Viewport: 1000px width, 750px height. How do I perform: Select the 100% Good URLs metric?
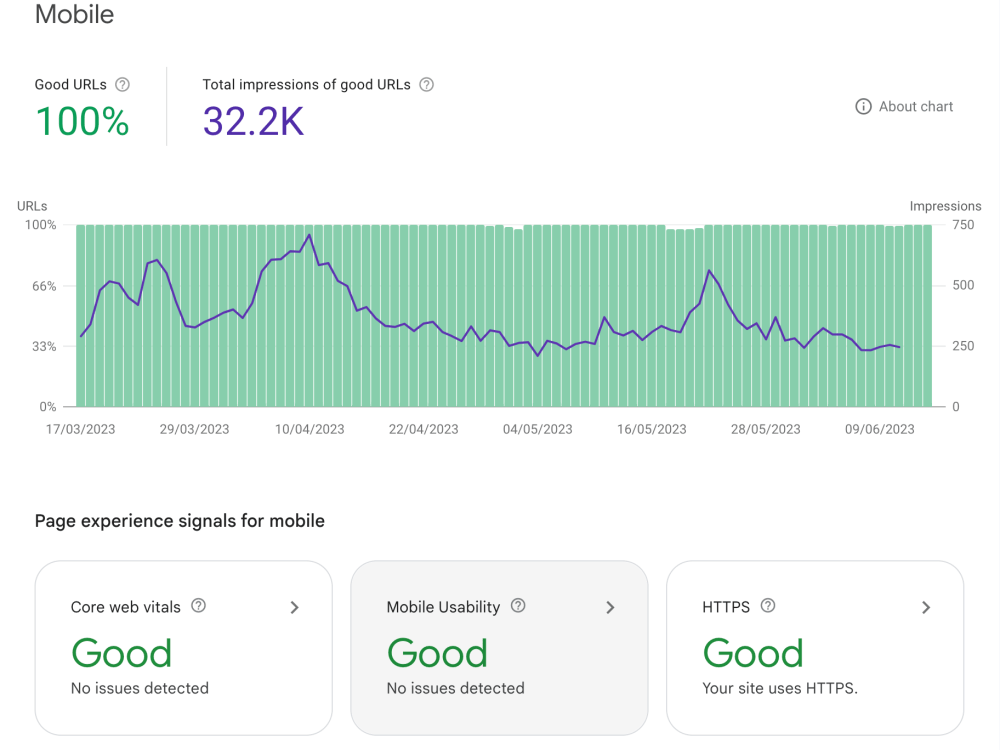[83, 121]
